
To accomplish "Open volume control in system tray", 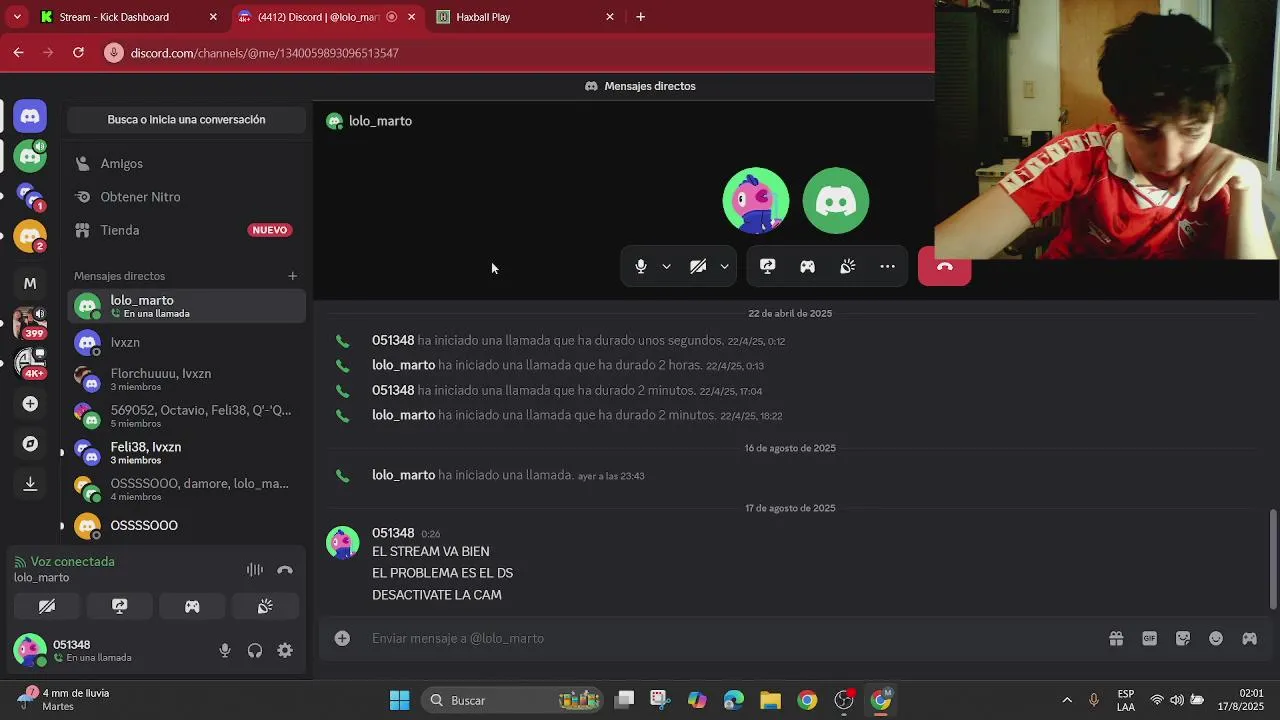I will 1177,700.
